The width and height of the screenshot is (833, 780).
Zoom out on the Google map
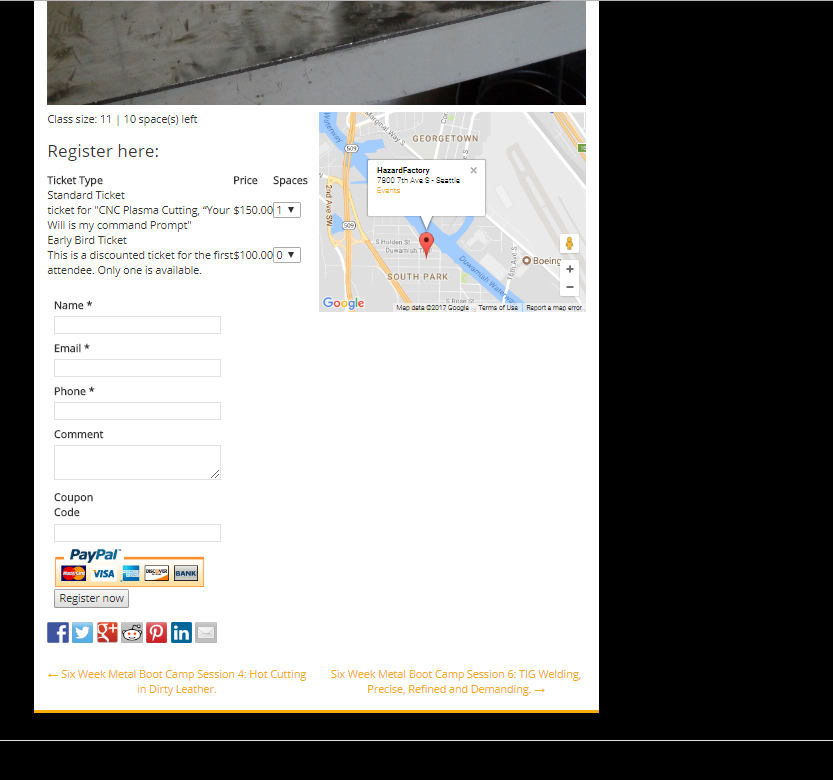[x=570, y=287]
